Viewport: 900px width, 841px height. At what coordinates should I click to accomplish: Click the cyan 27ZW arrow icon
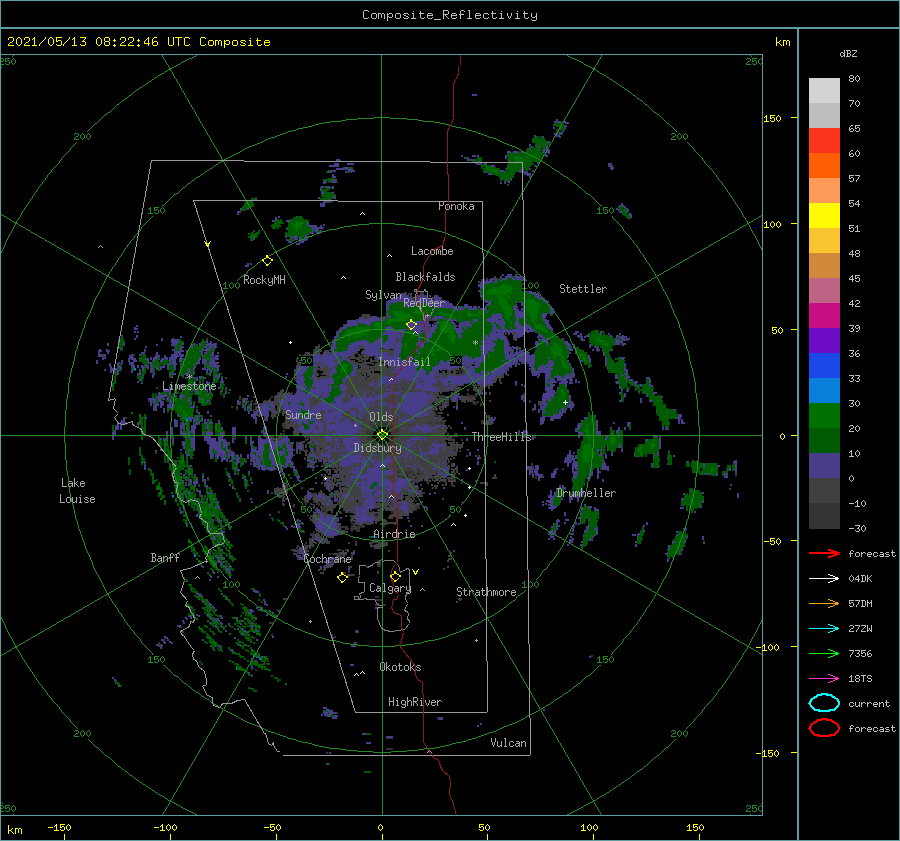point(824,629)
